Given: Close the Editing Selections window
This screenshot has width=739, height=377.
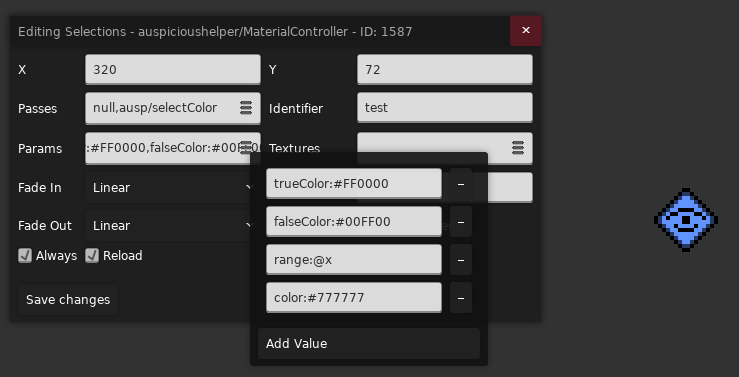Looking at the screenshot, I should (526, 31).
